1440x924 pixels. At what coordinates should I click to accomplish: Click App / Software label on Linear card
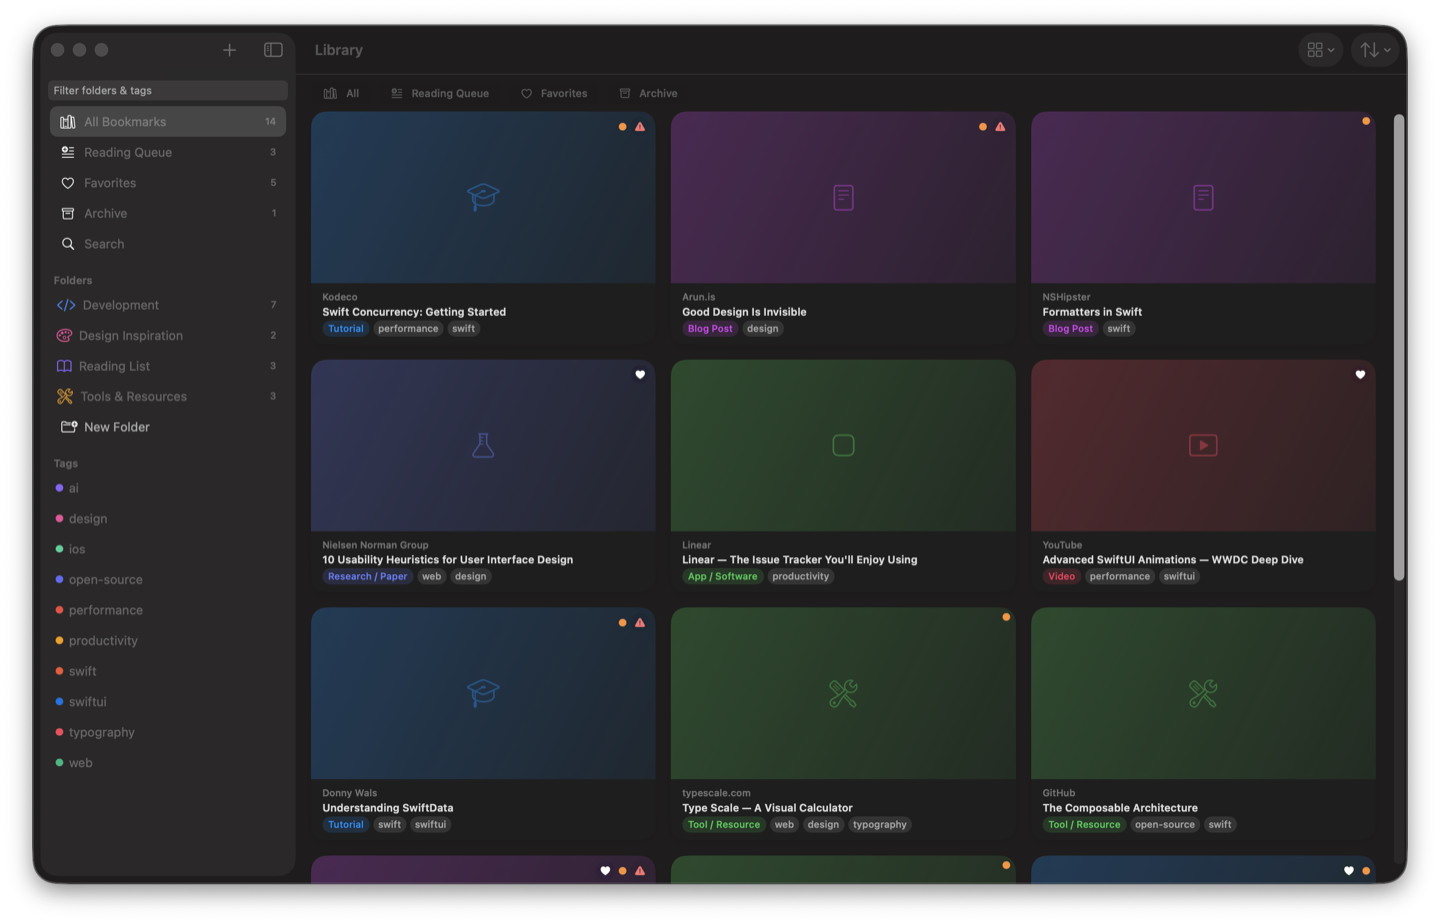coord(722,577)
